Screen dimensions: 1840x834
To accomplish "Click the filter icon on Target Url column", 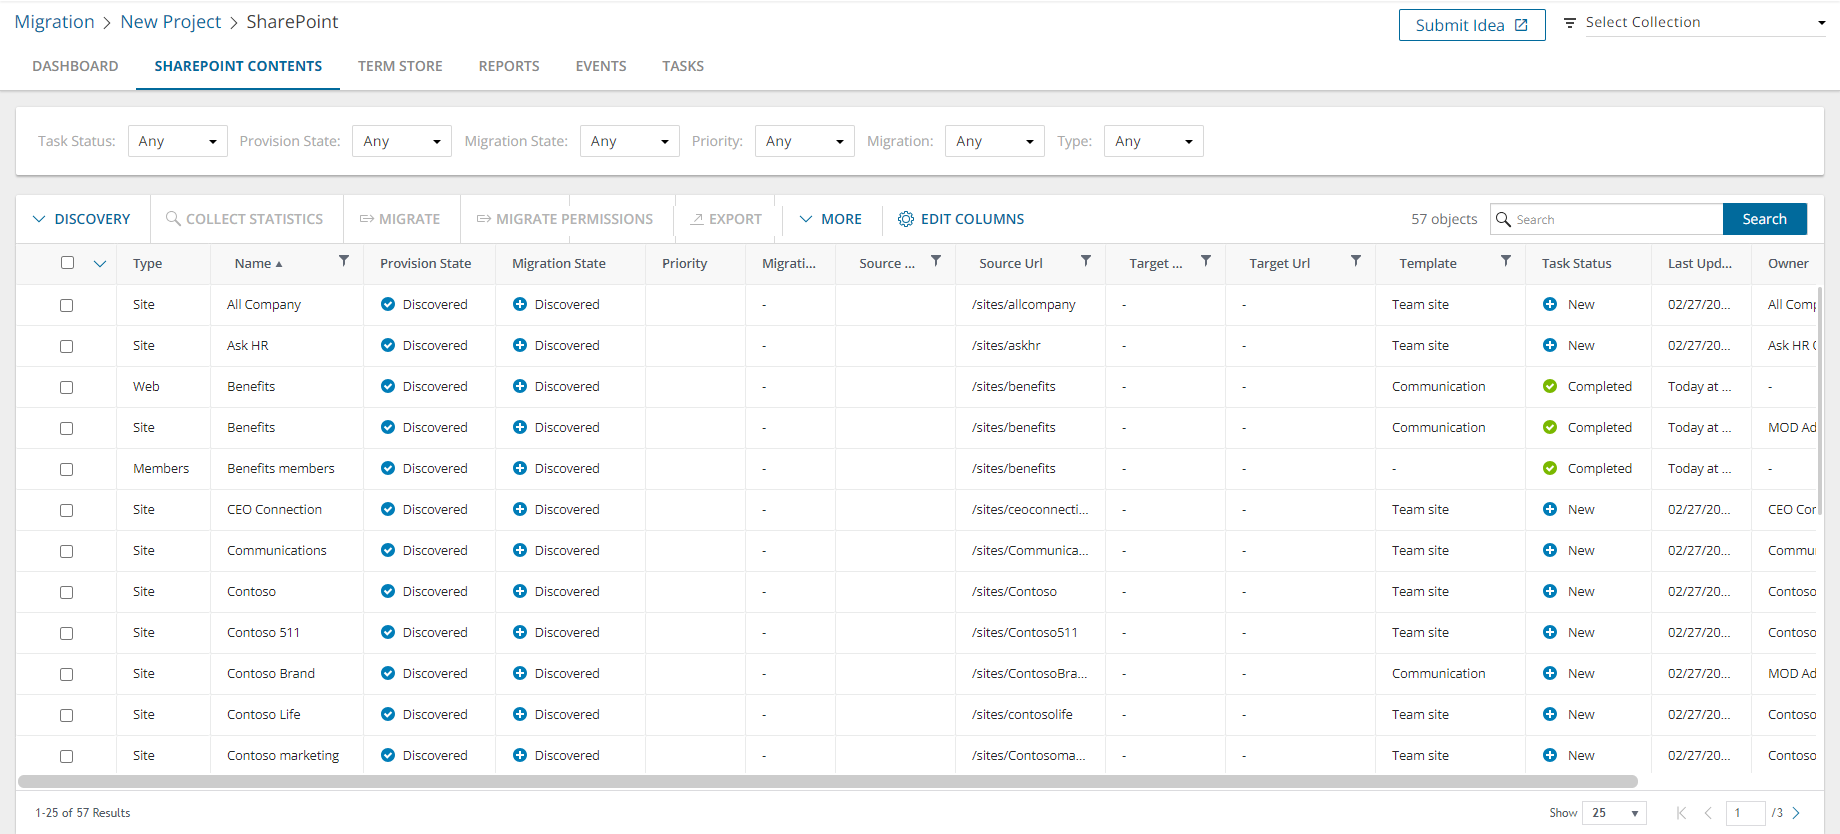I will 1356,261.
